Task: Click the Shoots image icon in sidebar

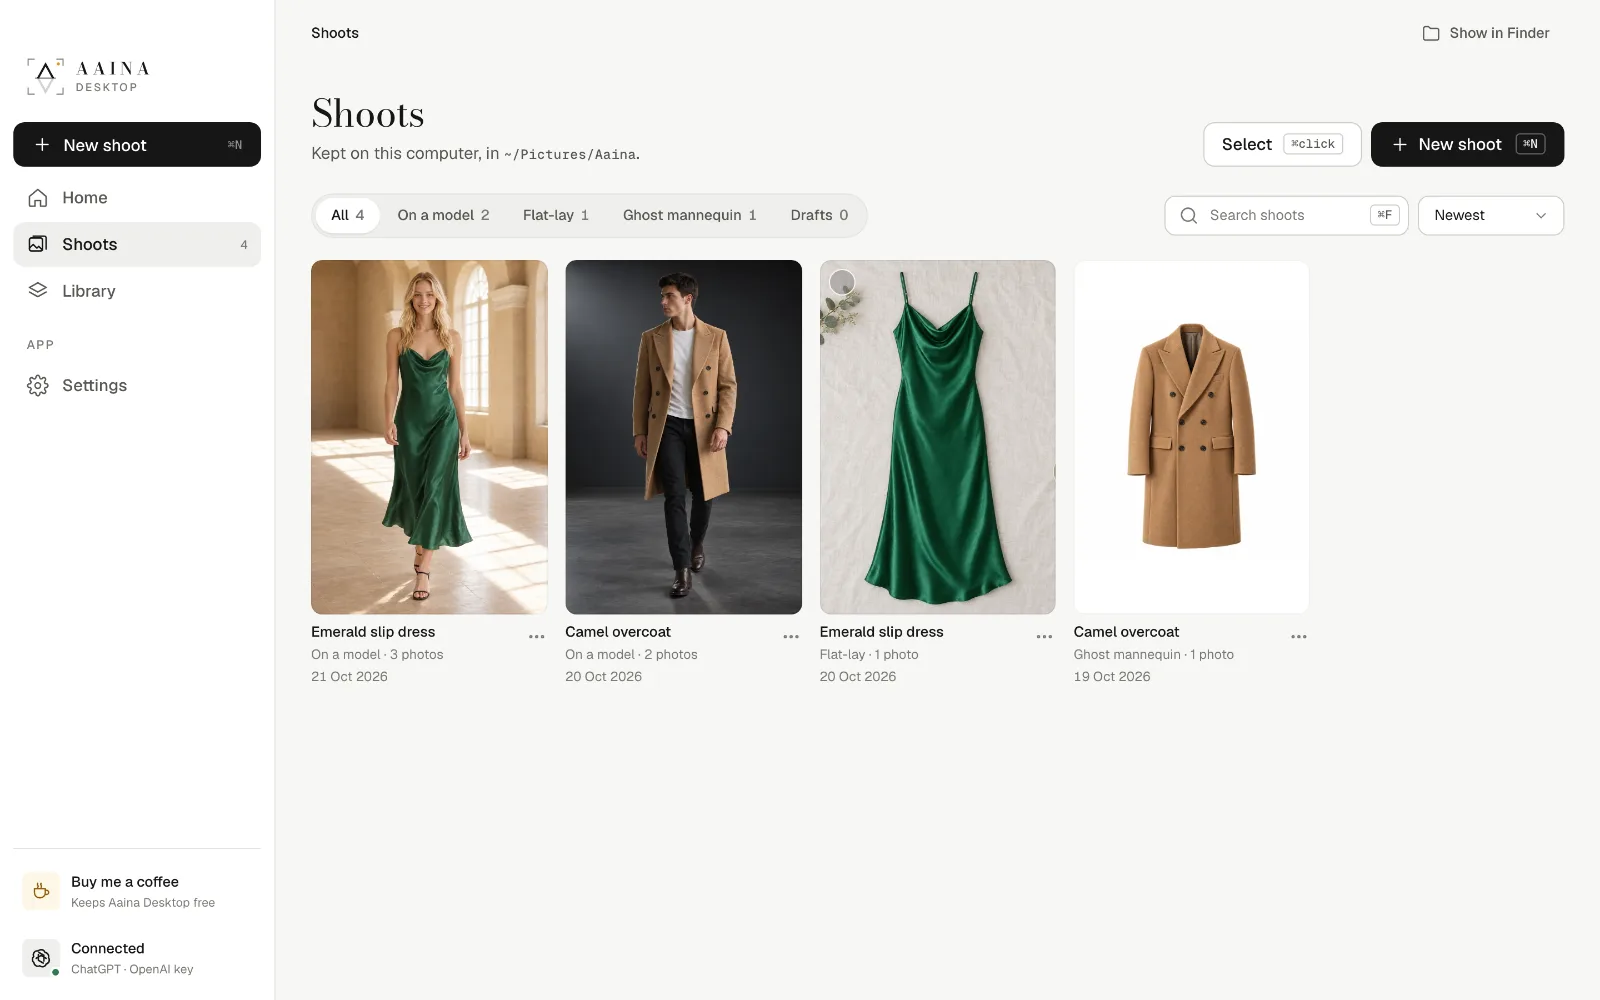Action: point(38,244)
